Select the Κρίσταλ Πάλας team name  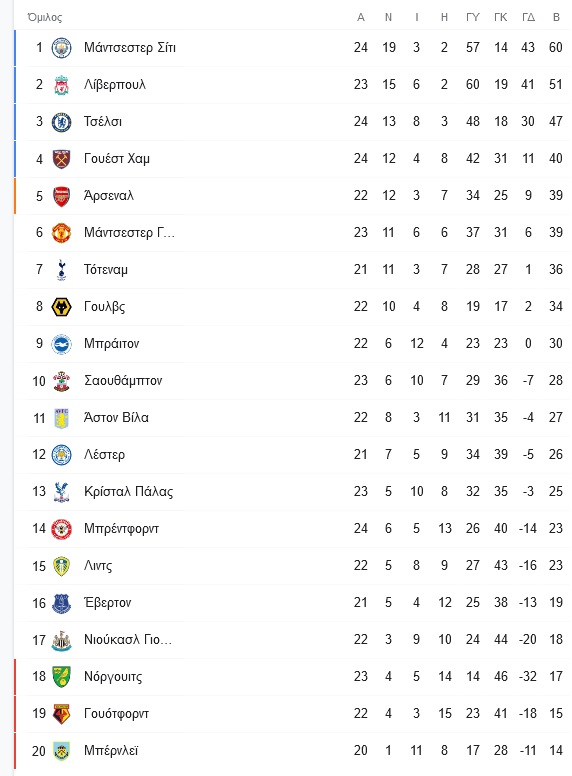[129, 491]
